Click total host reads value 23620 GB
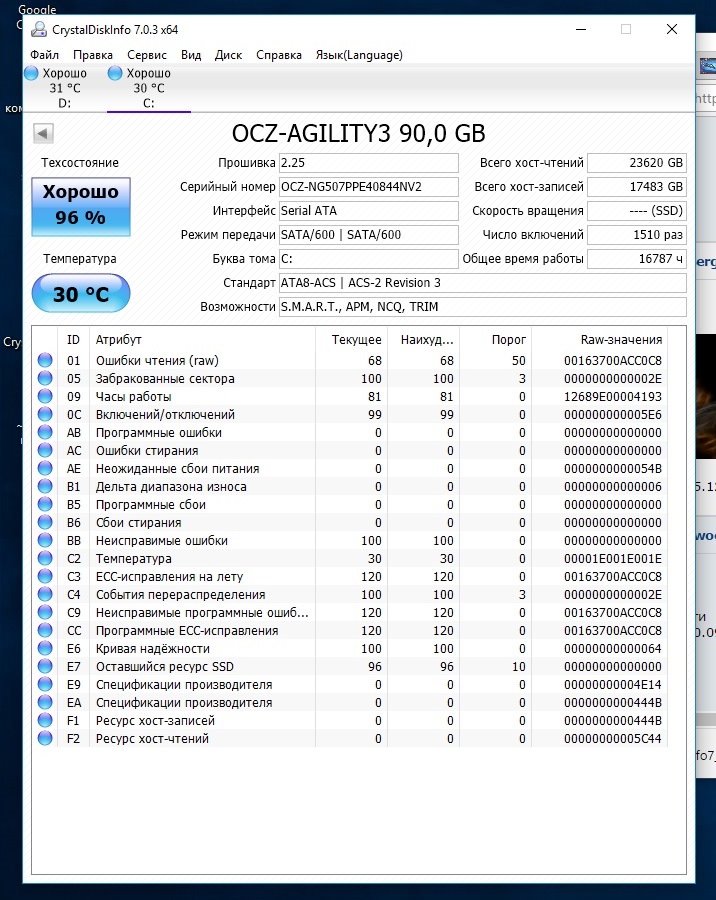 (637, 163)
